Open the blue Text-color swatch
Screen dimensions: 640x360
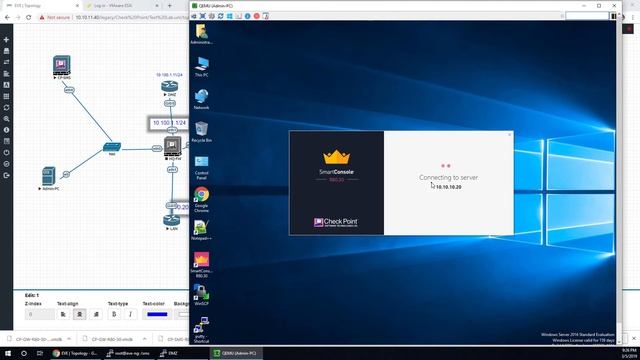[x=157, y=314]
